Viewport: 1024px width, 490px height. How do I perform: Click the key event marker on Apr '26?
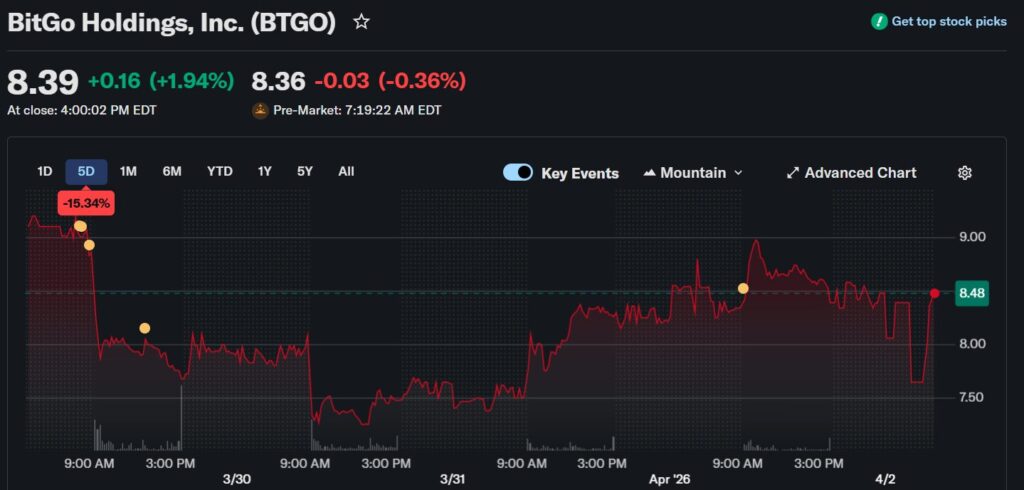(743, 288)
